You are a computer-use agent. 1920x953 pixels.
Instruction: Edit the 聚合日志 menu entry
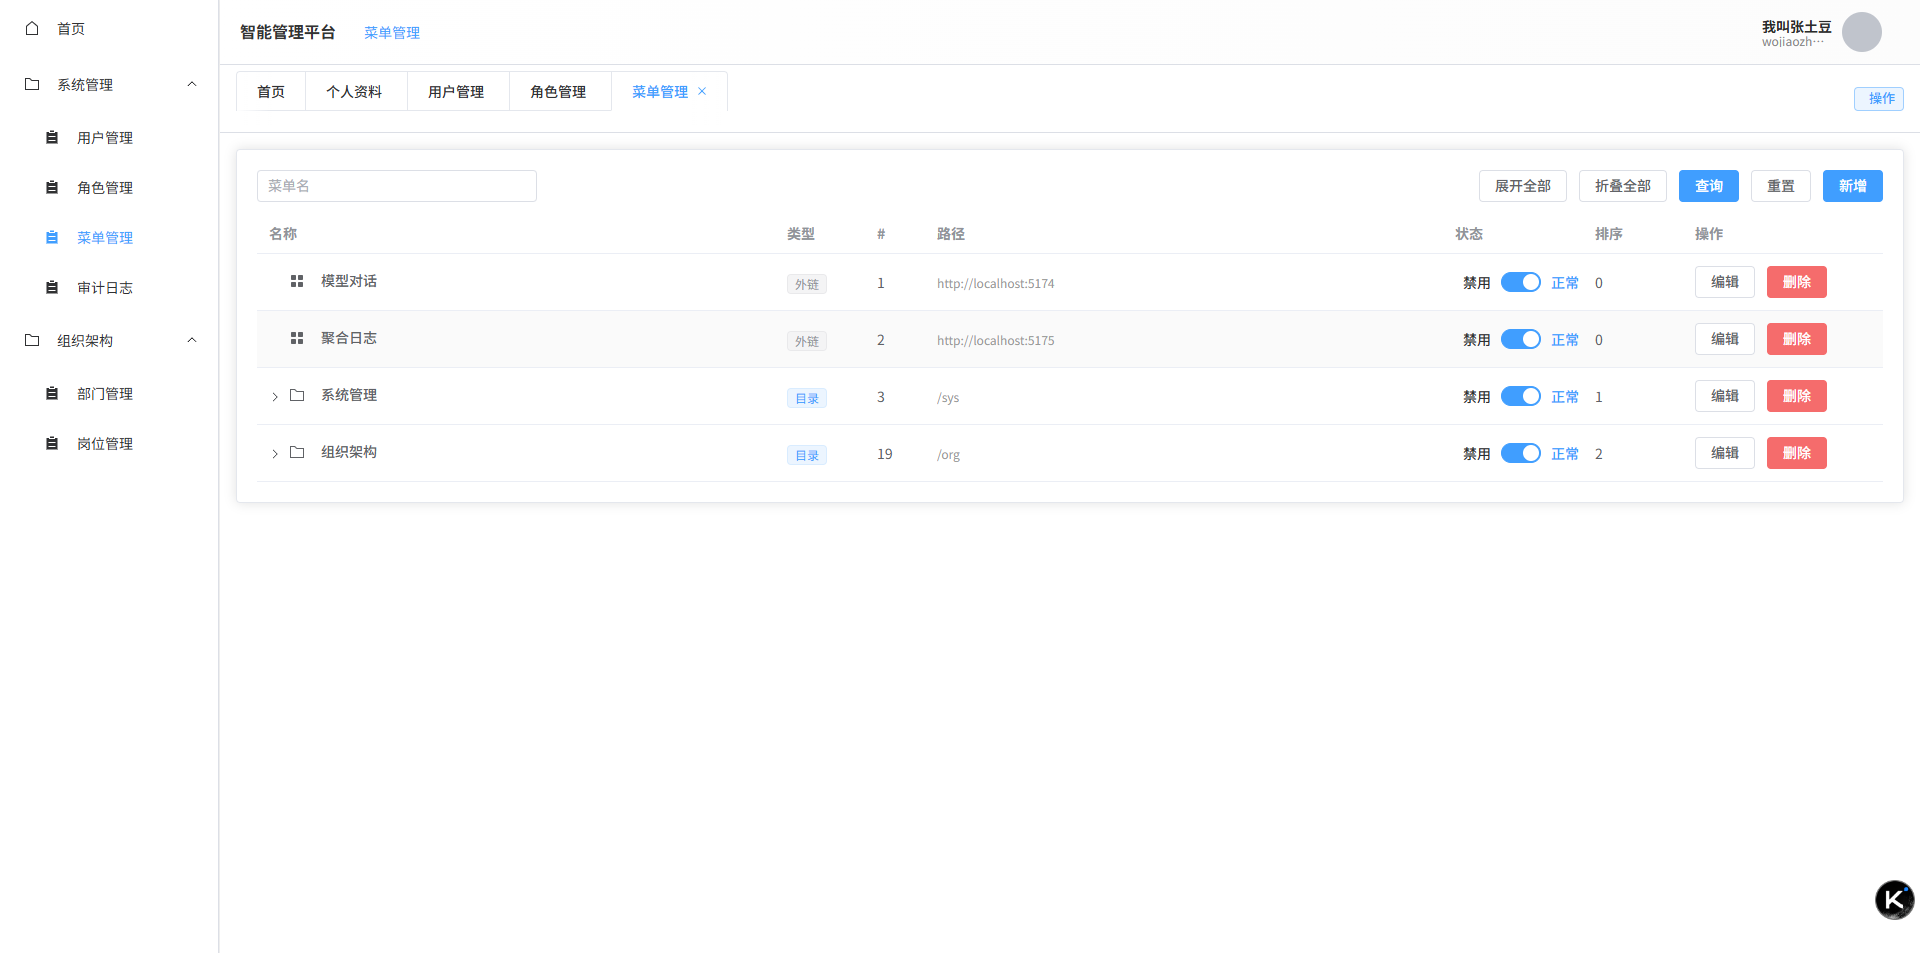[1725, 339]
